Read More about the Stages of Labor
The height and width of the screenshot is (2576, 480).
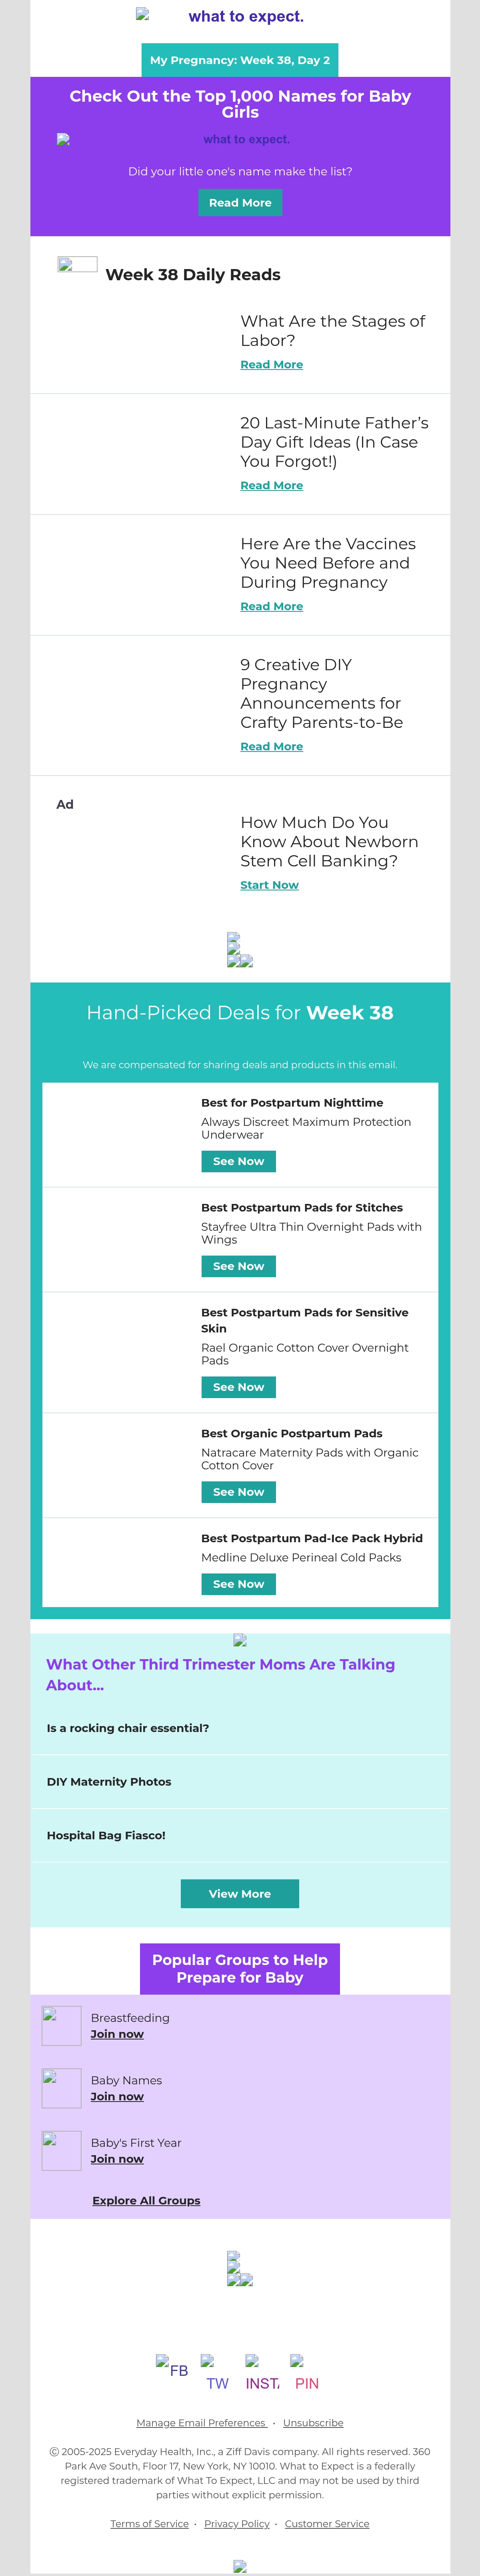tap(271, 365)
